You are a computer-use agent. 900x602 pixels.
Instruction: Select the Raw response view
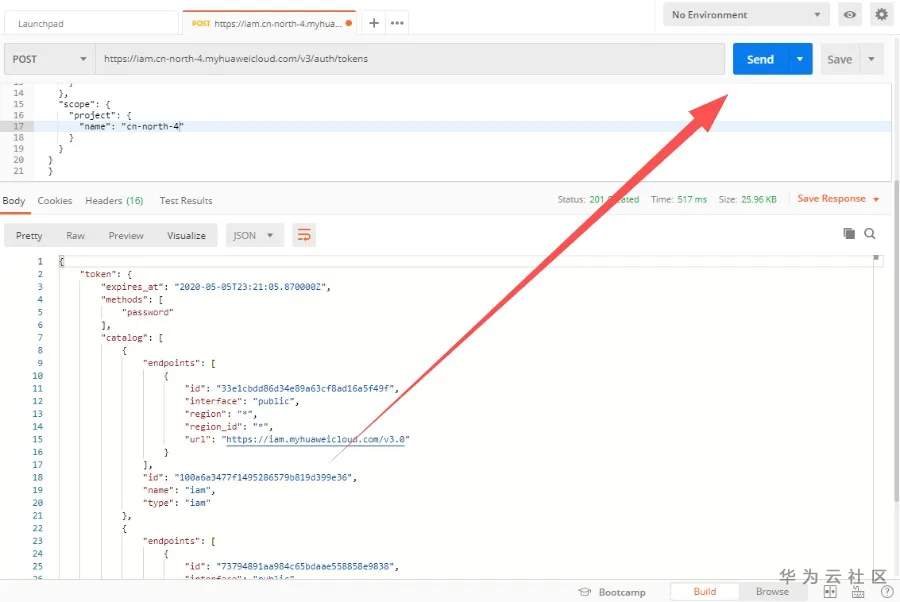click(x=75, y=236)
